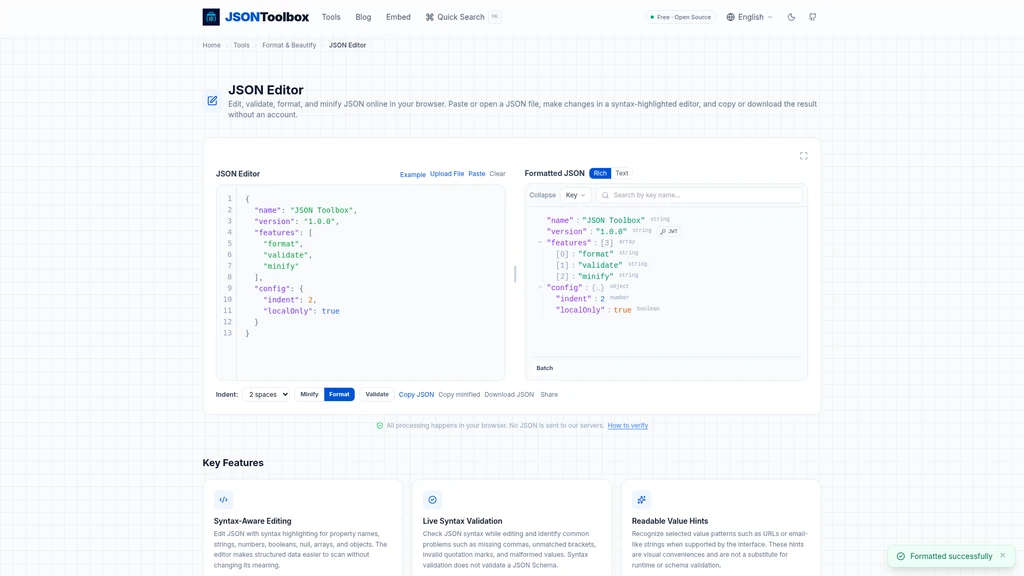Open the Key search-type dropdown
Screen dimensions: 1024x576
point(575,195)
